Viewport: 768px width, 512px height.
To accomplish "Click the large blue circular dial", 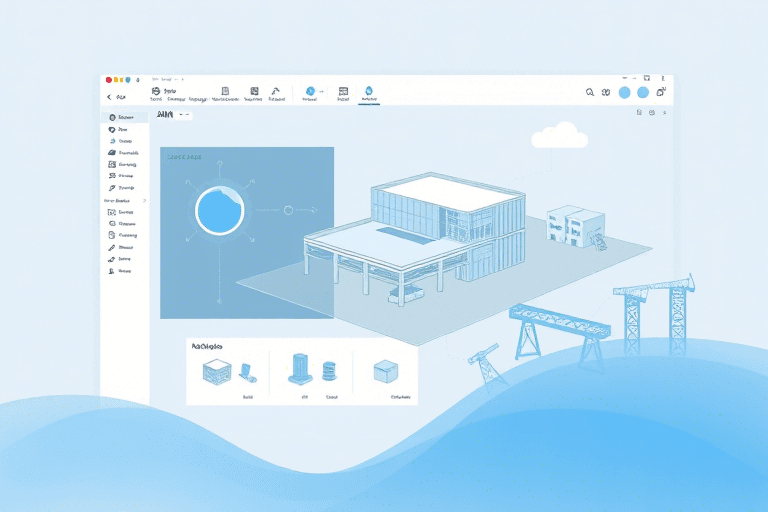I will 220,211.
